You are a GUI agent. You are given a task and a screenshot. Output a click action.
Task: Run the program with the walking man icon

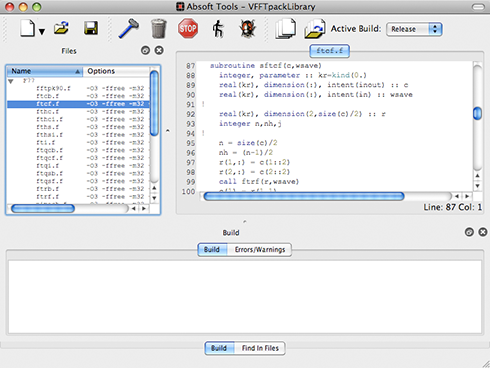[218, 29]
